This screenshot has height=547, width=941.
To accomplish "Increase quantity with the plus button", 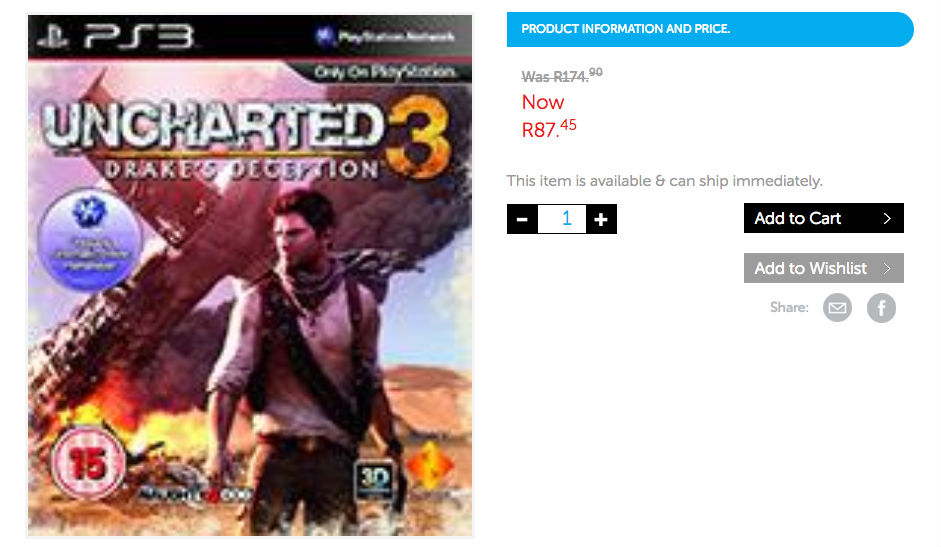I will 601,219.
